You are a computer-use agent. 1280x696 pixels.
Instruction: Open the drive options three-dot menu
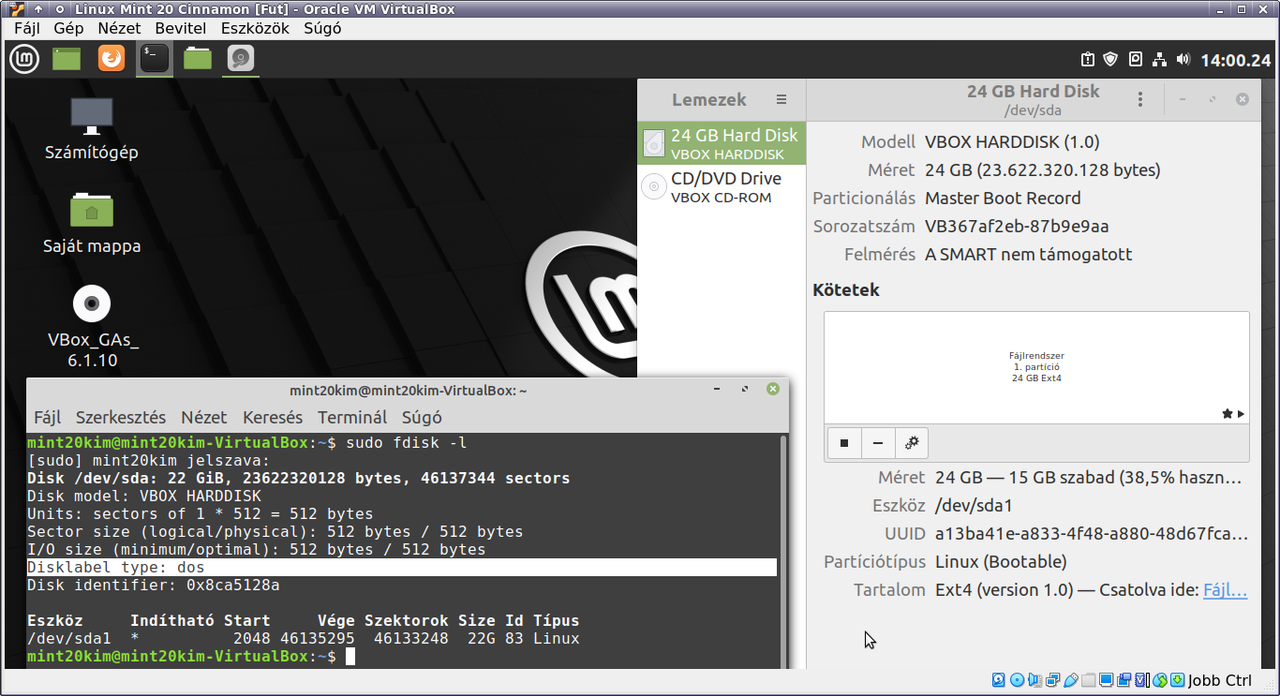(1140, 100)
